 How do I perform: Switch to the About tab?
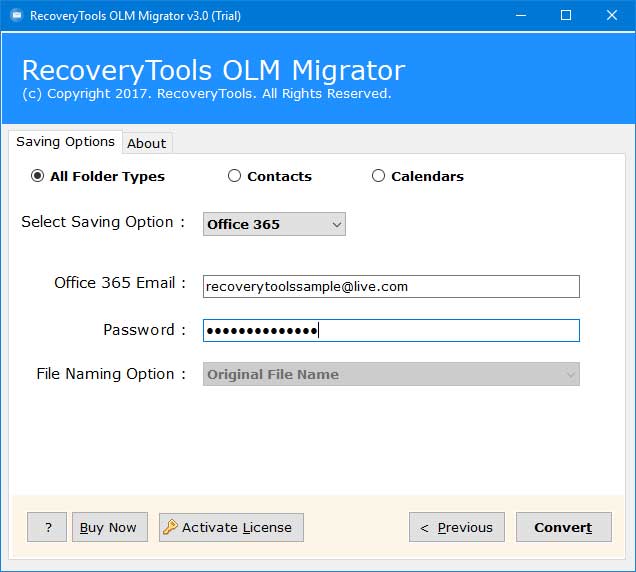point(146,143)
